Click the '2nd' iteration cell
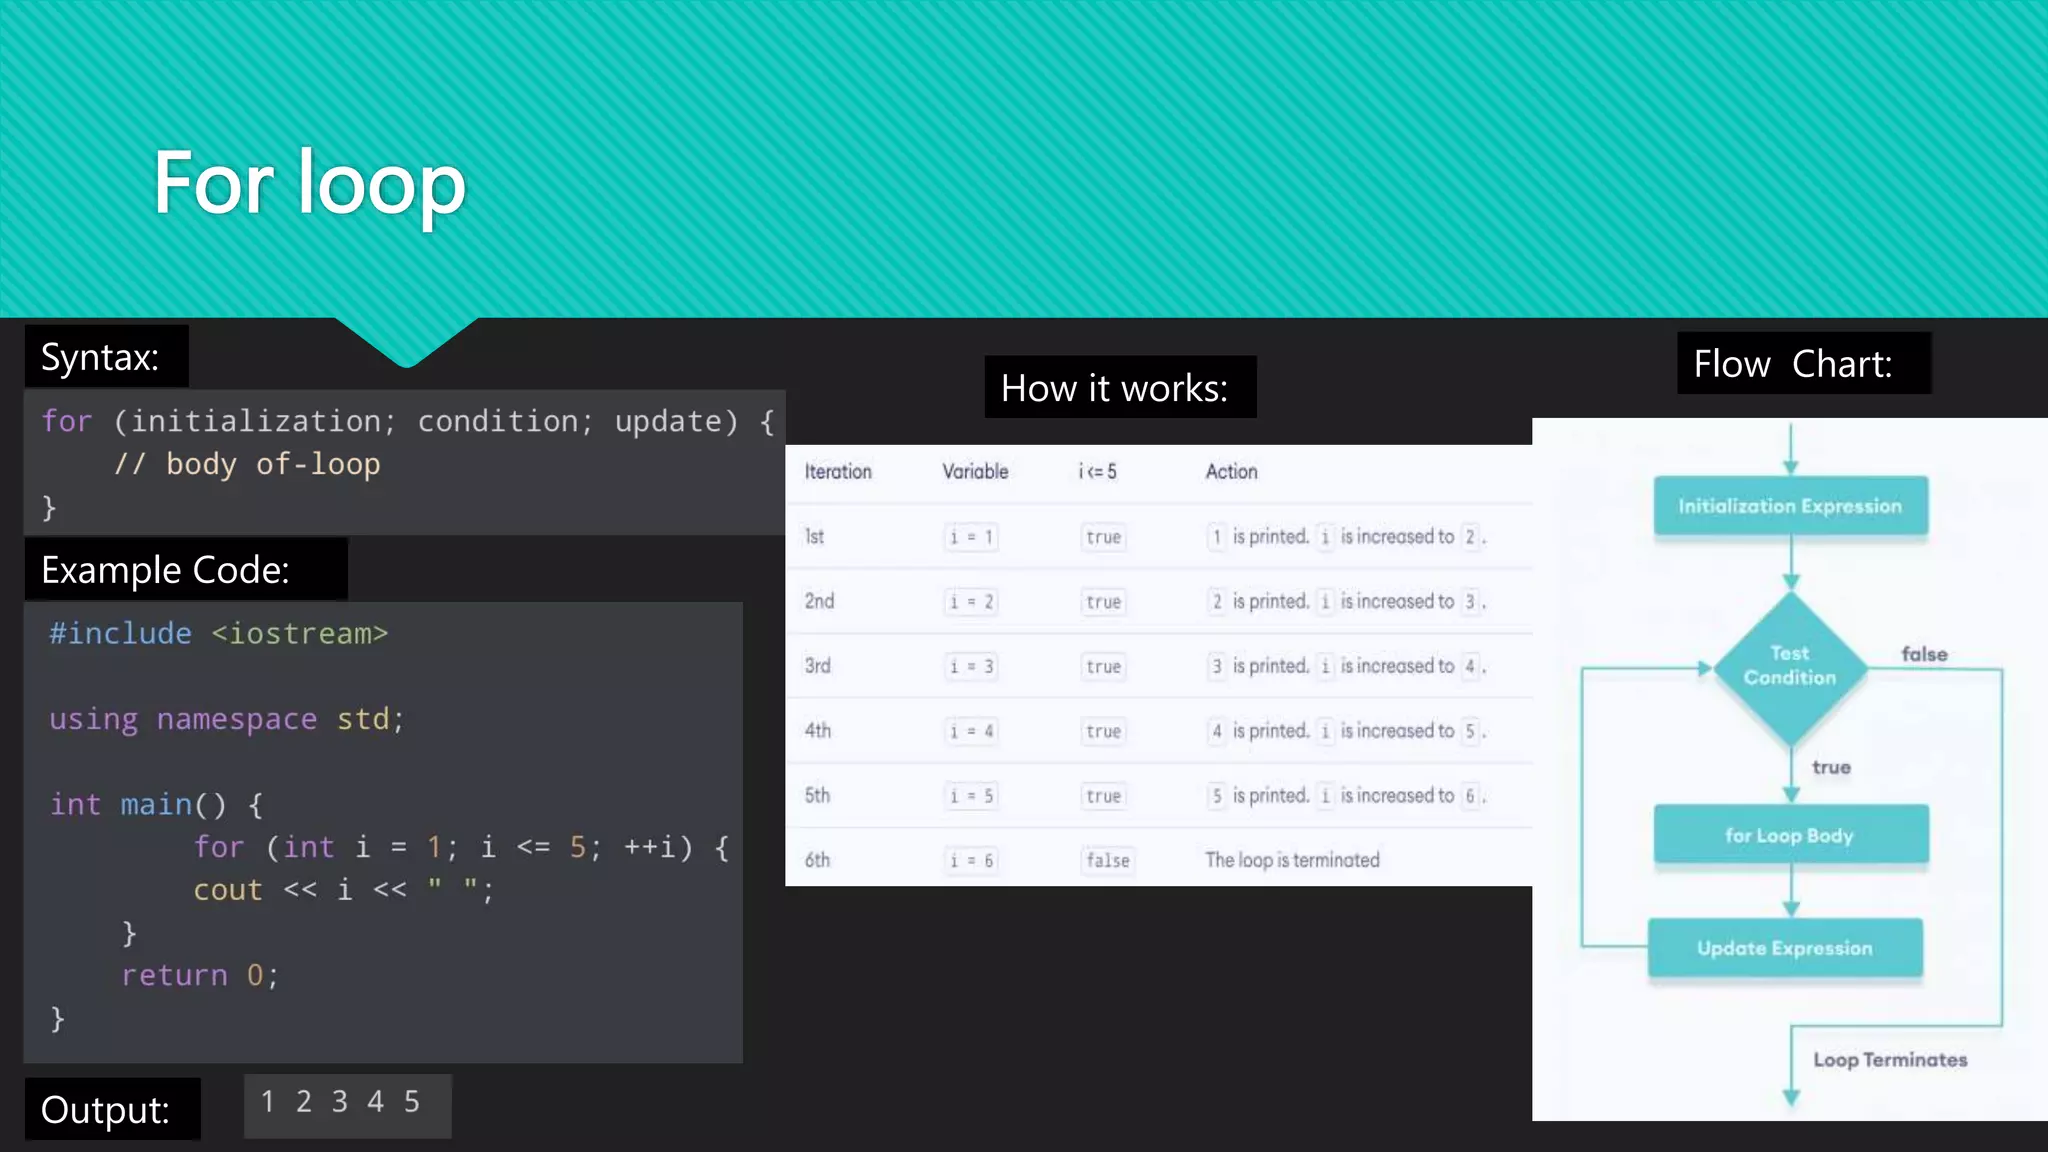This screenshot has width=2048, height=1152. pos(819,601)
